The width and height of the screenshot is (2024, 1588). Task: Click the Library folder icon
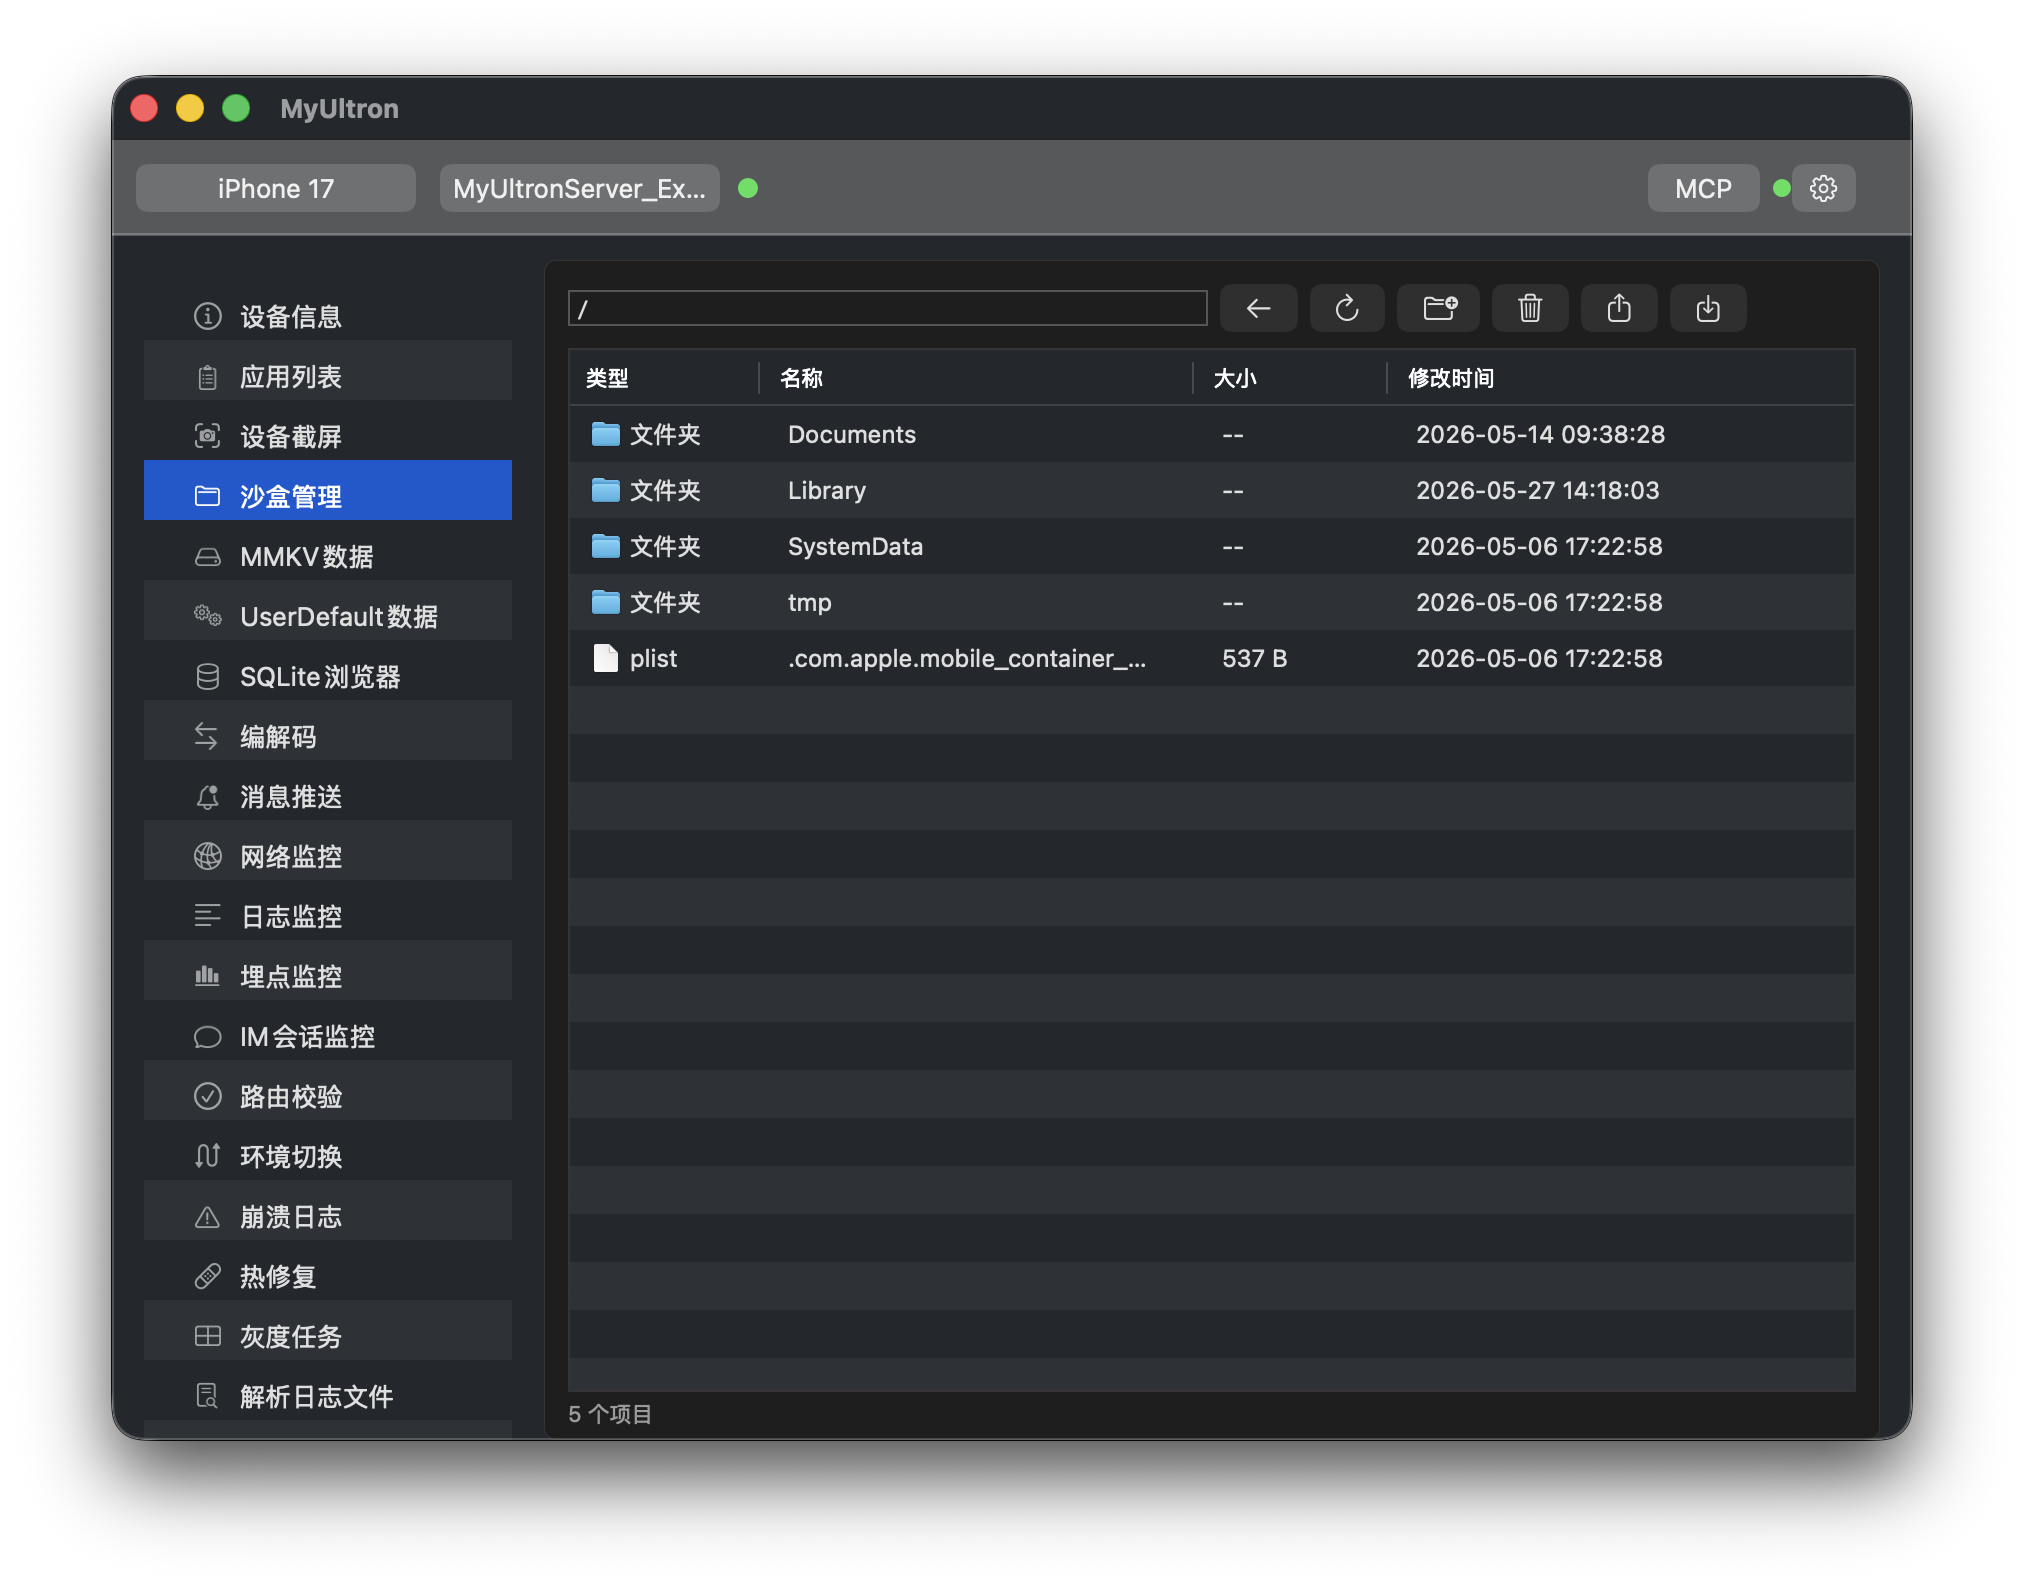pyautogui.click(x=605, y=490)
